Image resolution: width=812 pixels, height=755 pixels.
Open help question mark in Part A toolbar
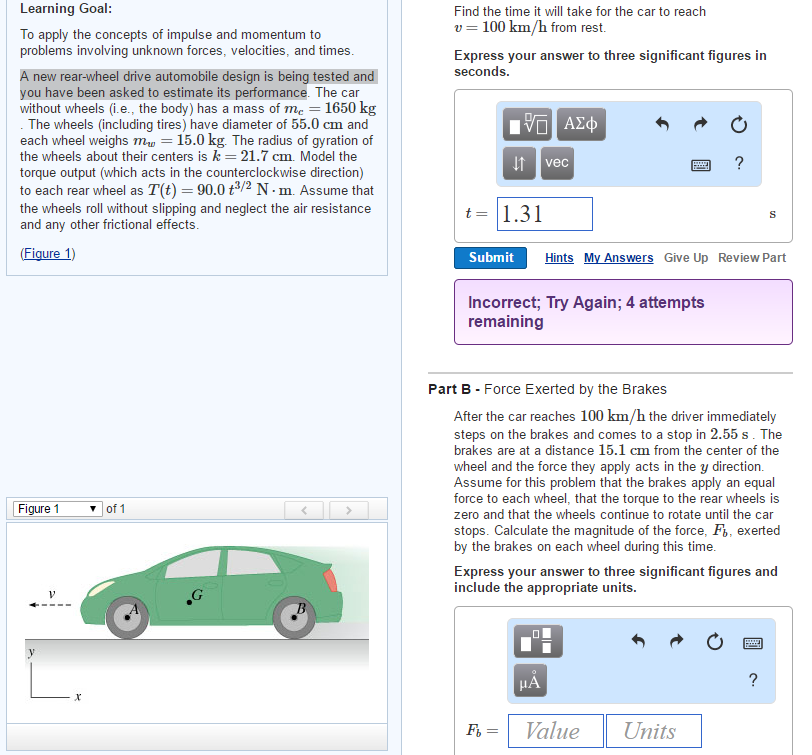click(739, 165)
